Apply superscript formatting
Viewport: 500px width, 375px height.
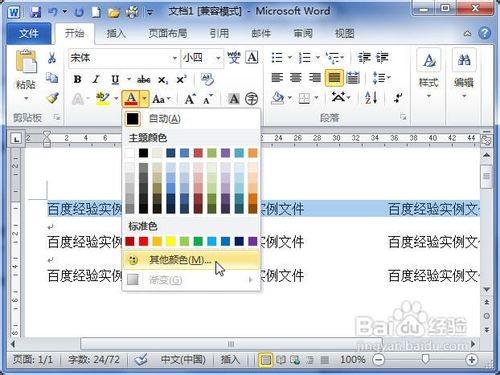click(181, 80)
